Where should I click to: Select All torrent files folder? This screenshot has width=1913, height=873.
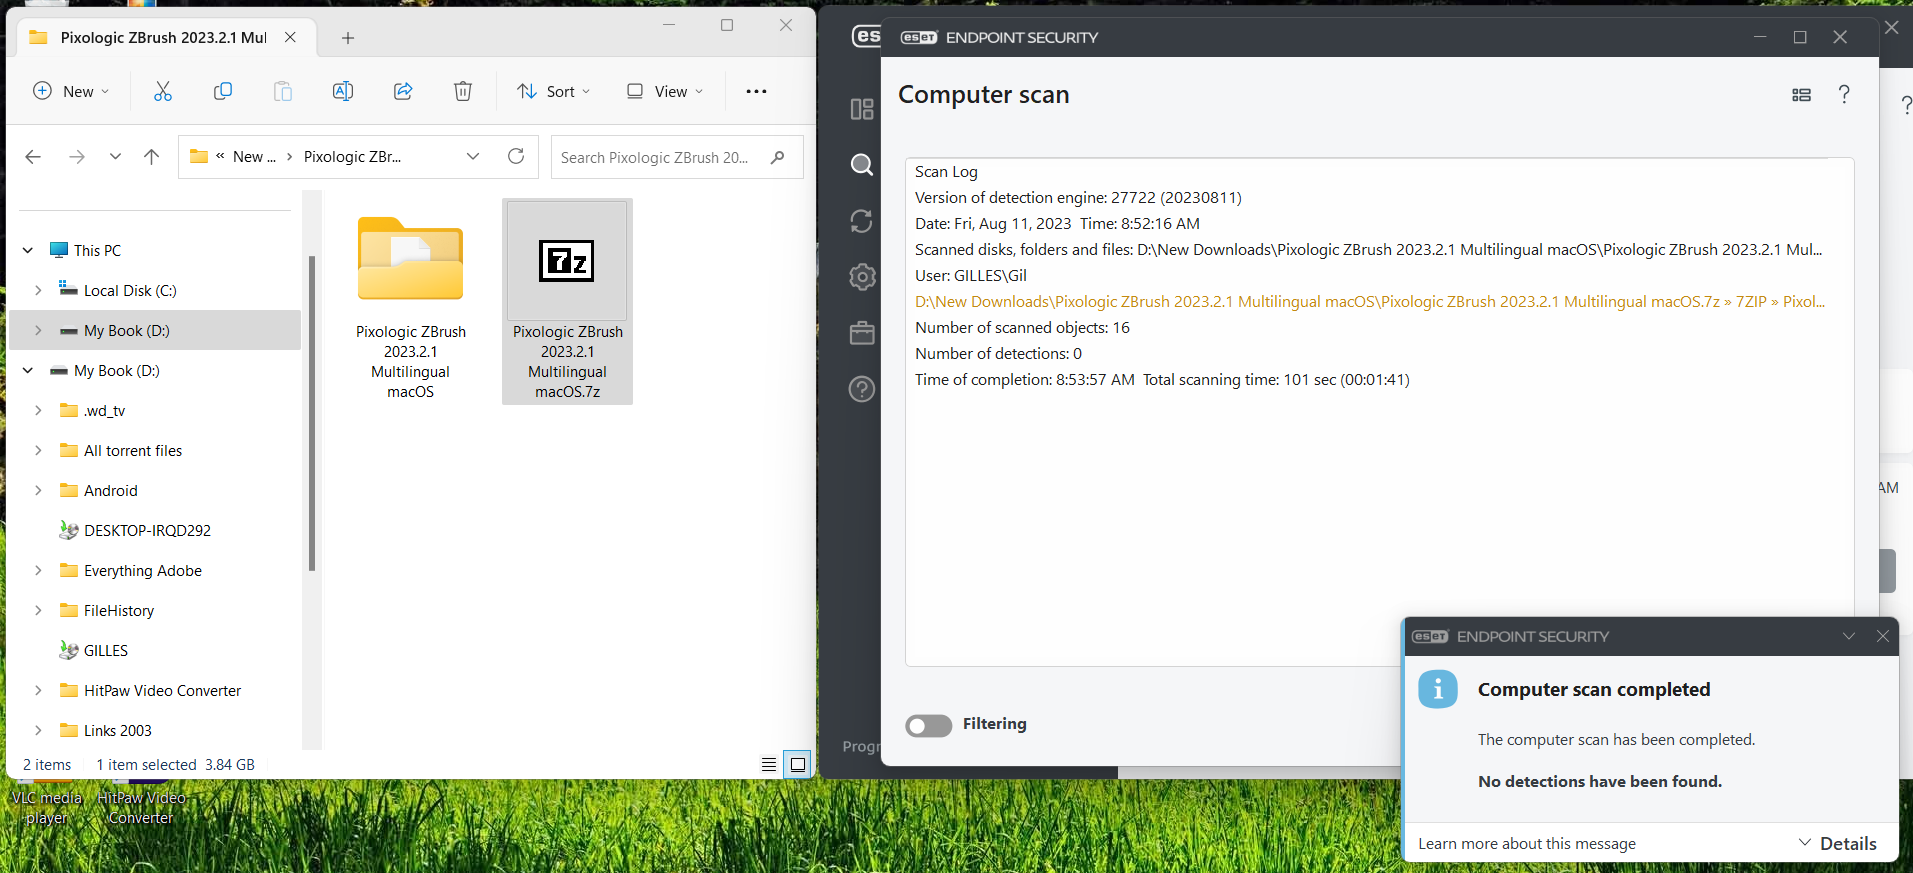point(133,450)
